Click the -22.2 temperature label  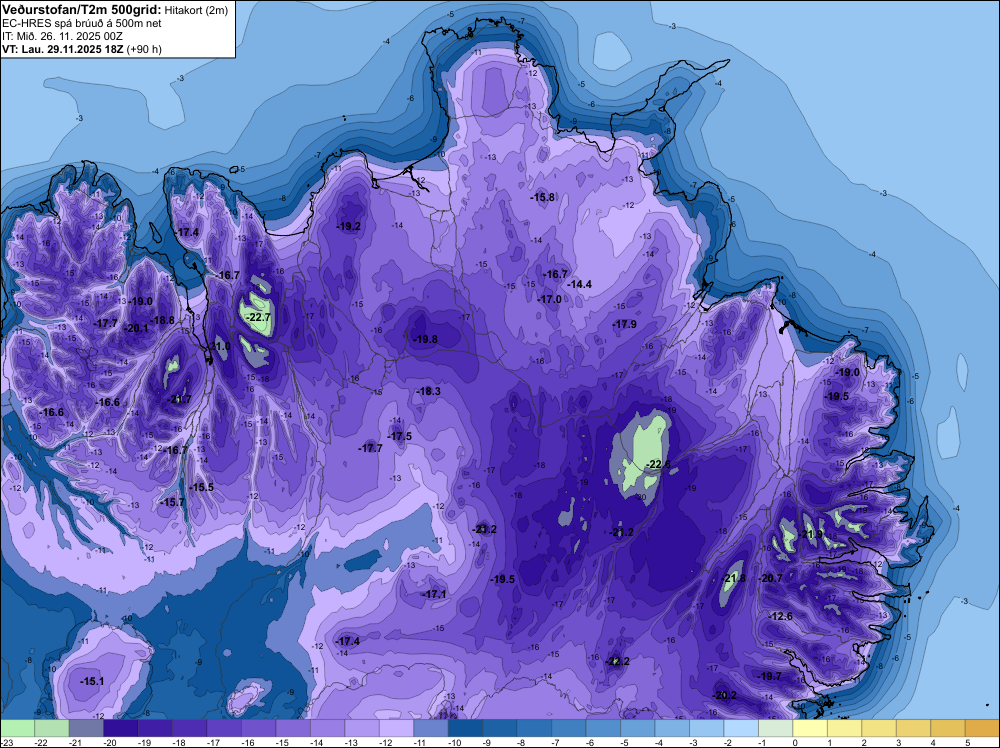point(617,661)
